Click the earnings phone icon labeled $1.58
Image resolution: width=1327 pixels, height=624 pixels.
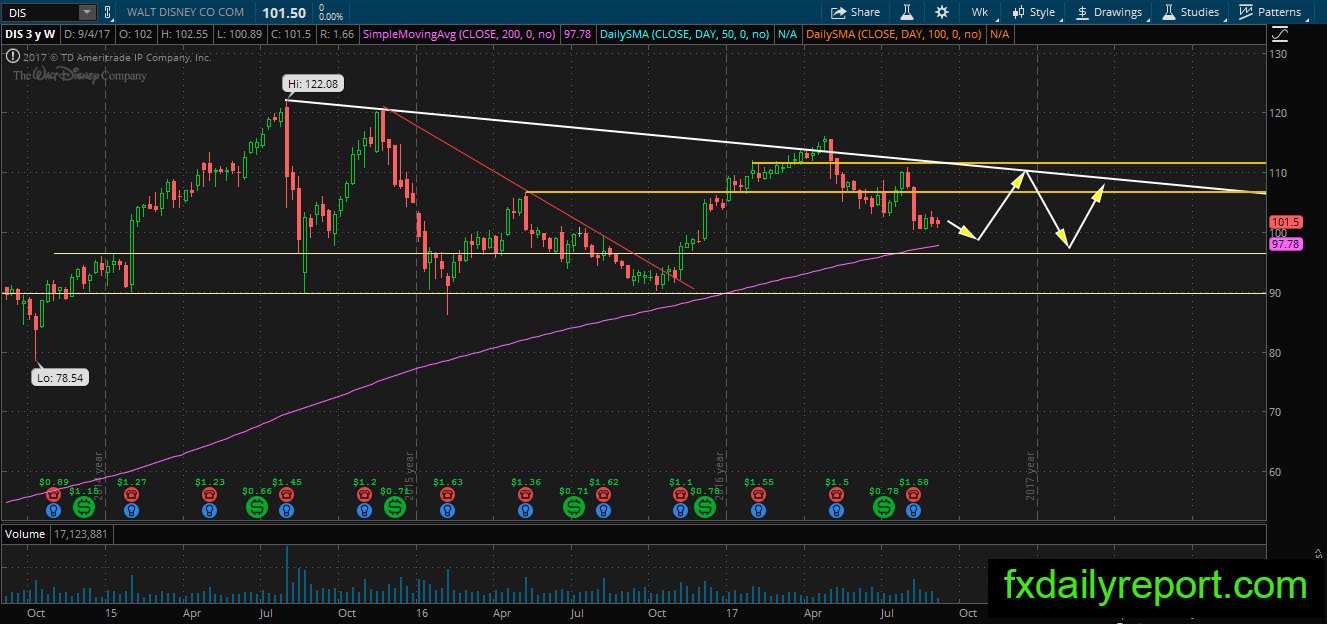(x=914, y=494)
